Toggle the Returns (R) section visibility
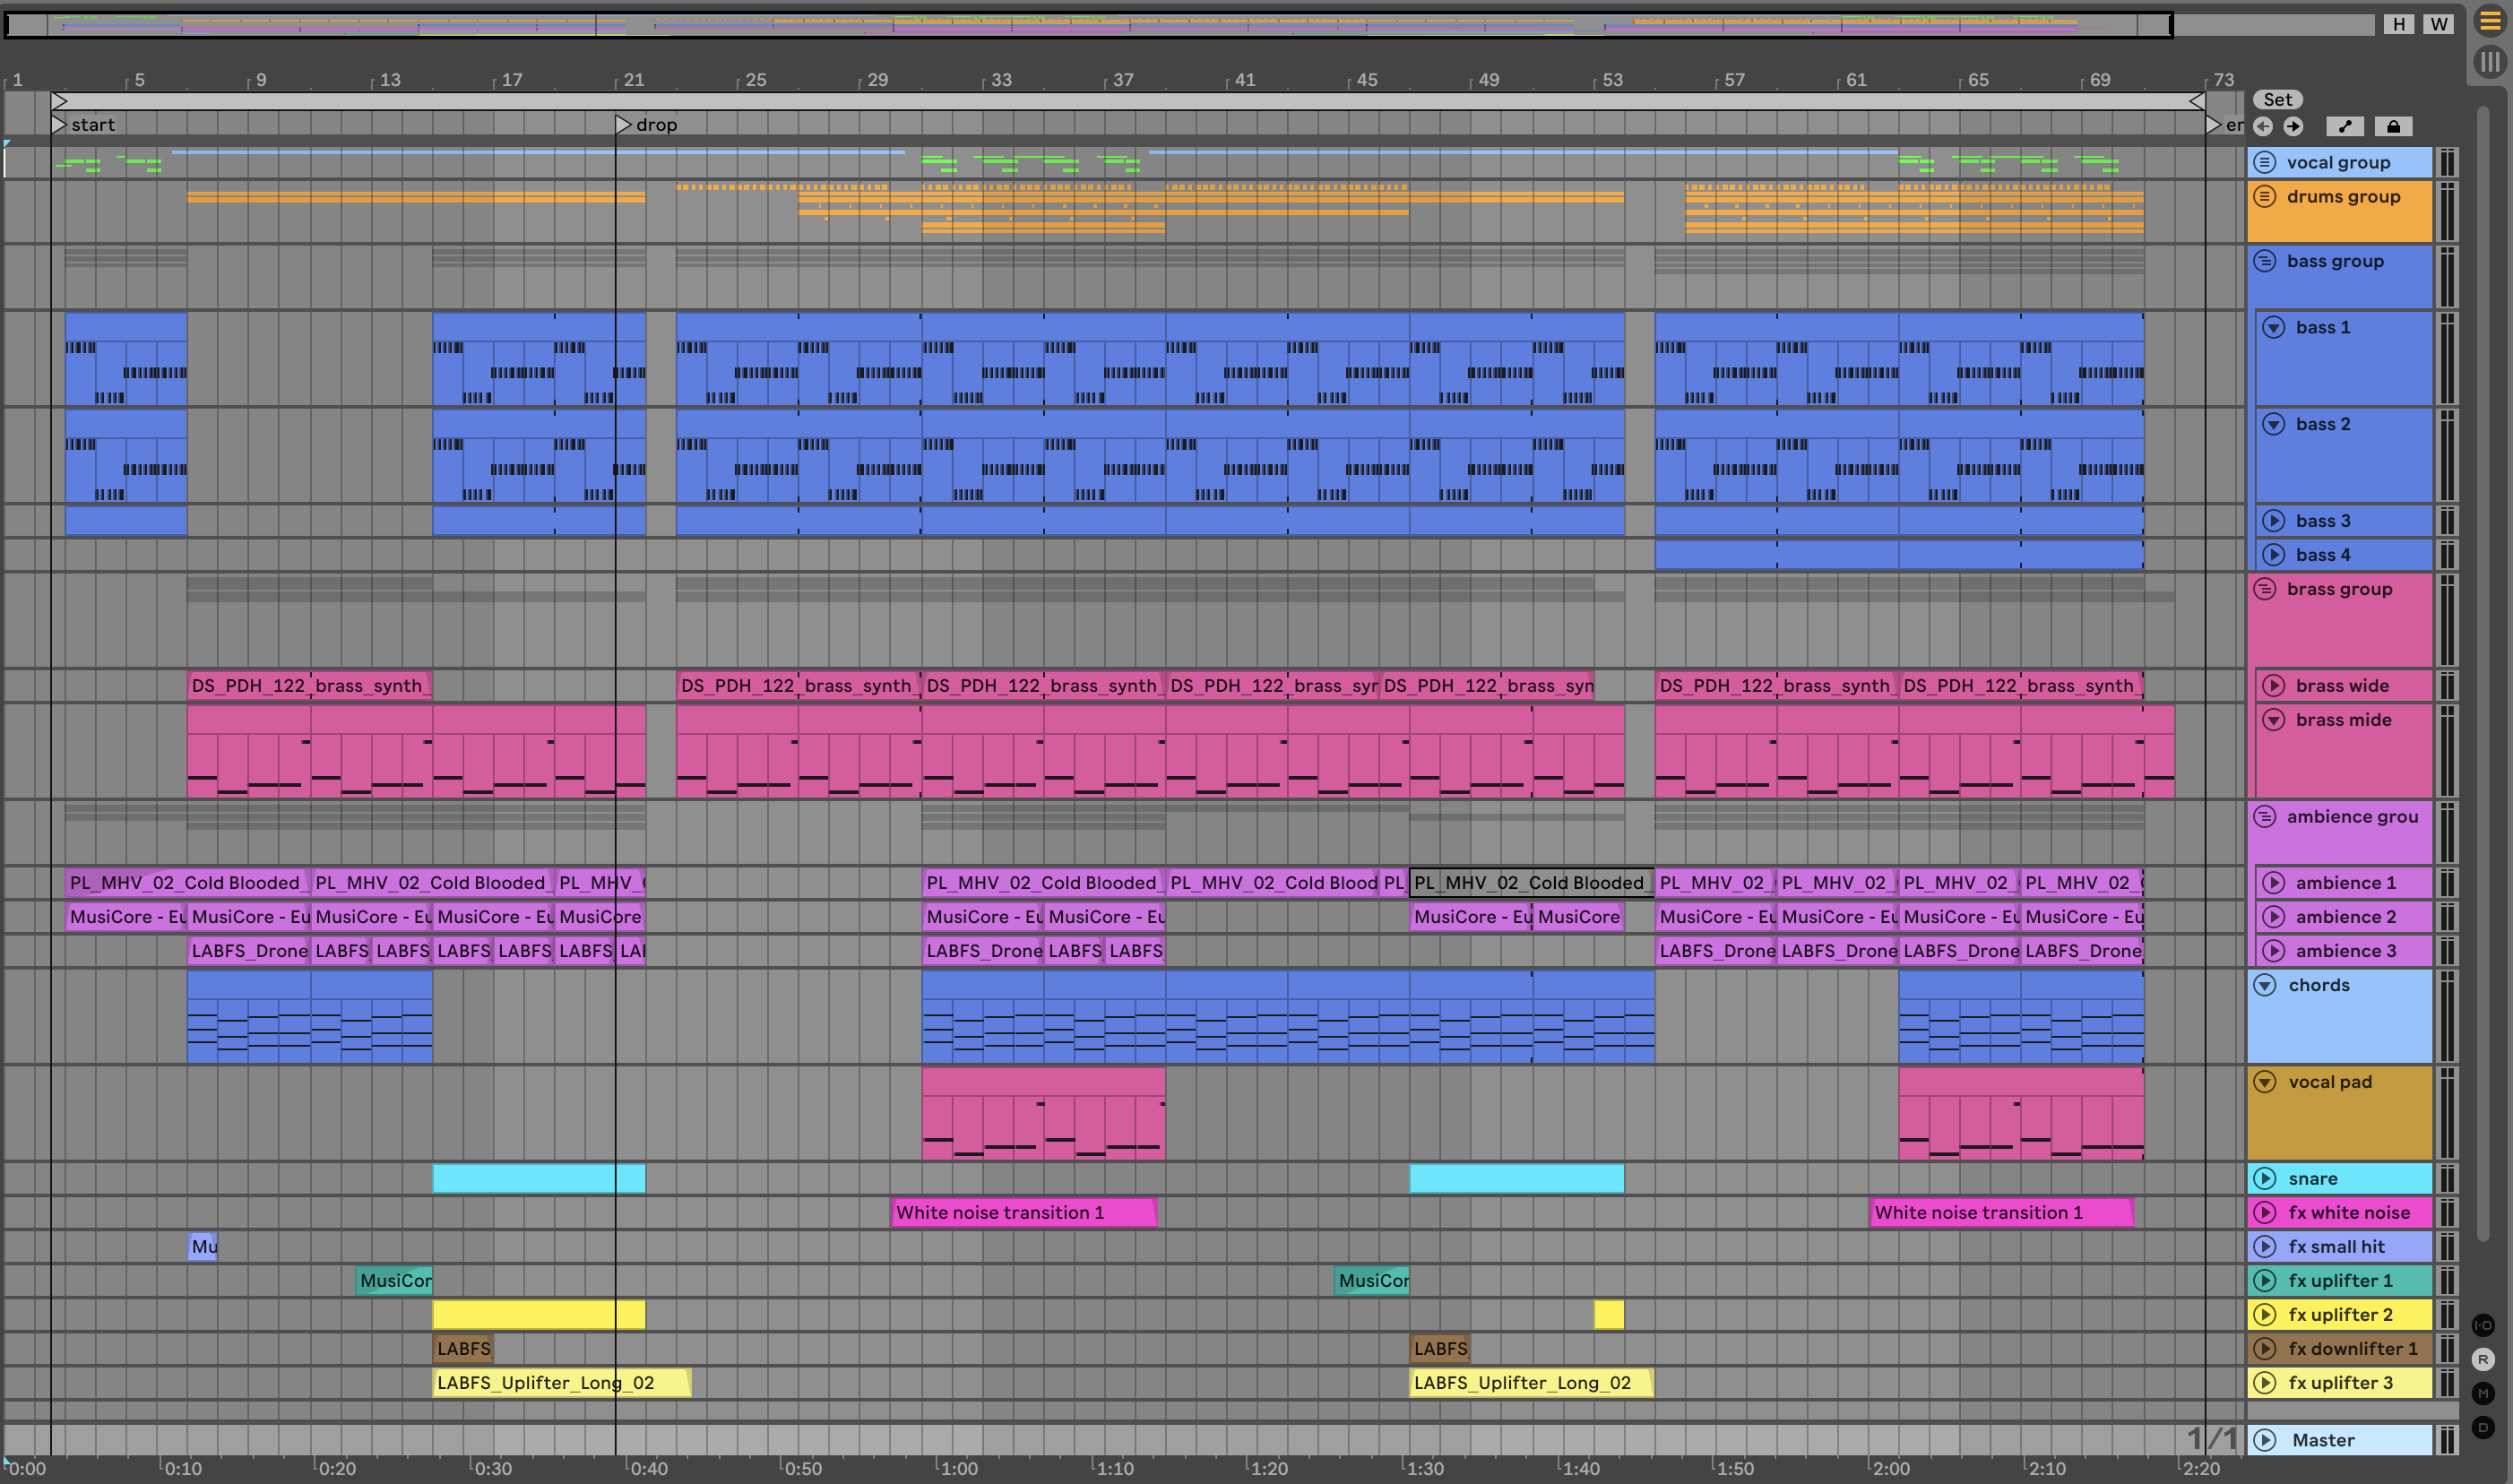 pos(2483,1359)
